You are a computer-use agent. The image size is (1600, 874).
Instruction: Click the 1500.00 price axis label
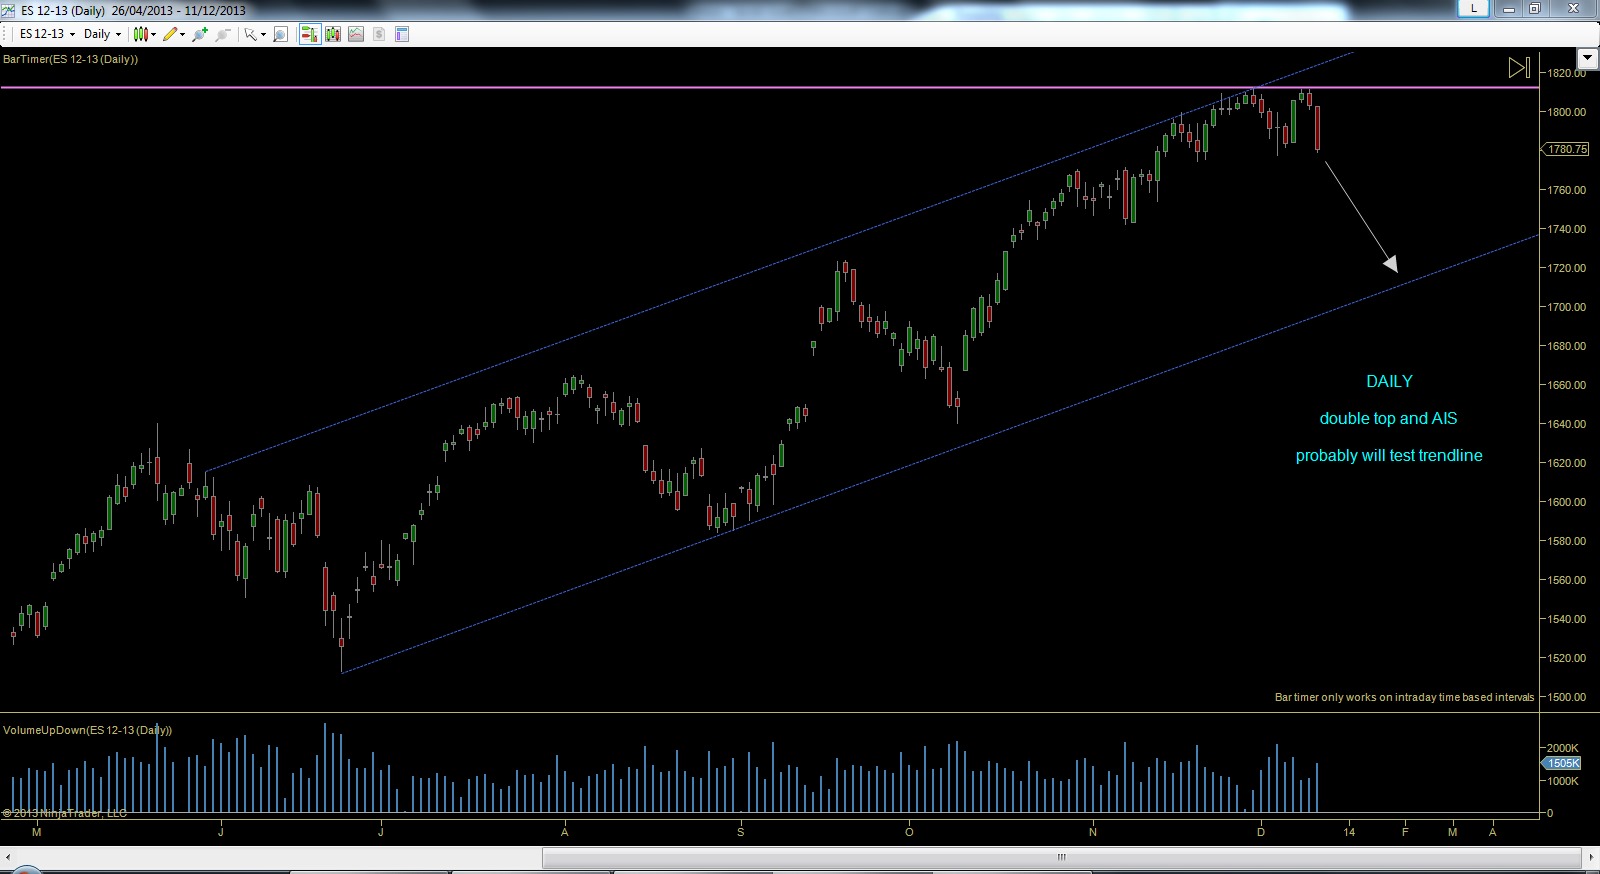1566,697
